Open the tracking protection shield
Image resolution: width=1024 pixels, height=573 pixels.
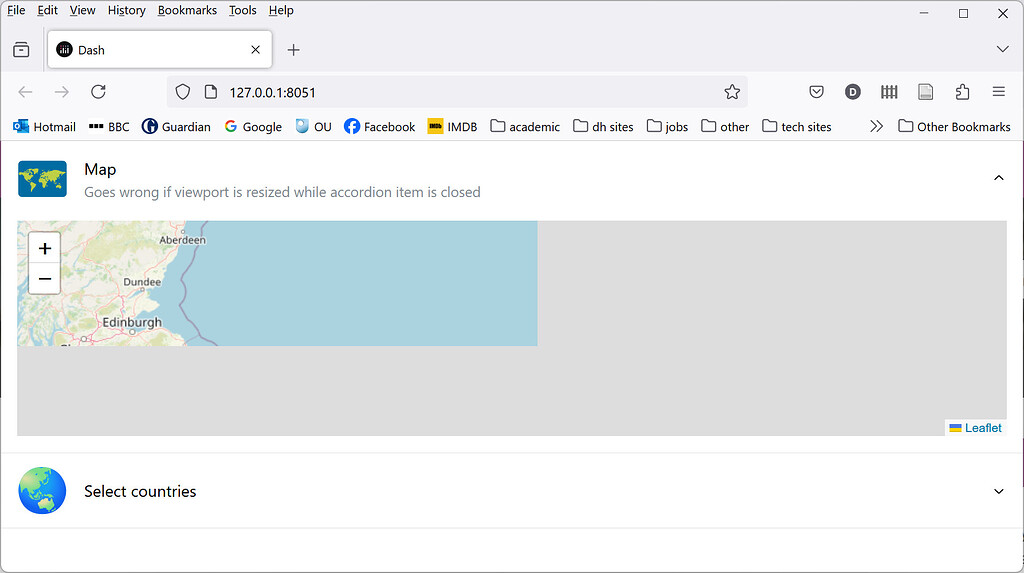183,92
